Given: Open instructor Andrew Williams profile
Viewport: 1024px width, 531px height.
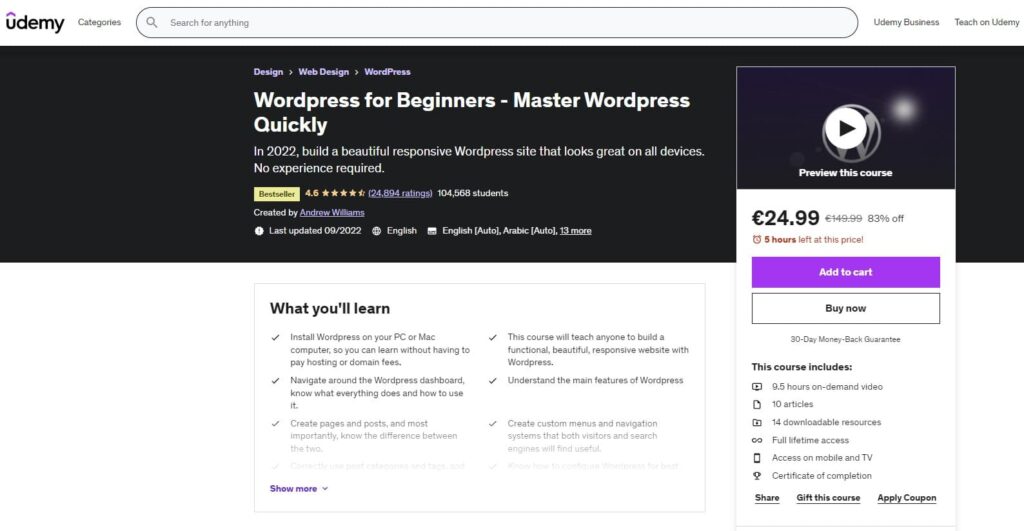Looking at the screenshot, I should [332, 212].
